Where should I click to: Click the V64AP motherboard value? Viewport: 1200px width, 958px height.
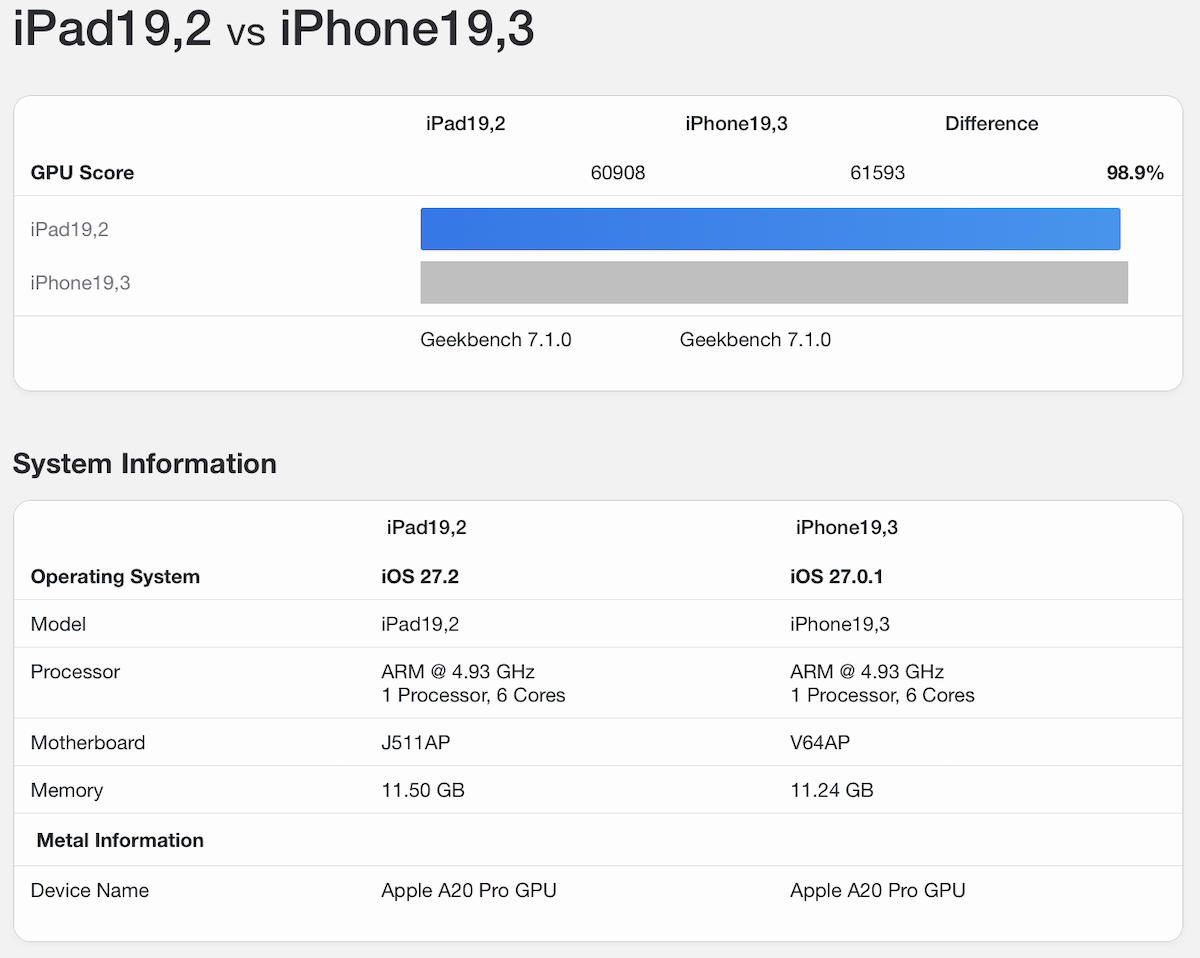820,743
